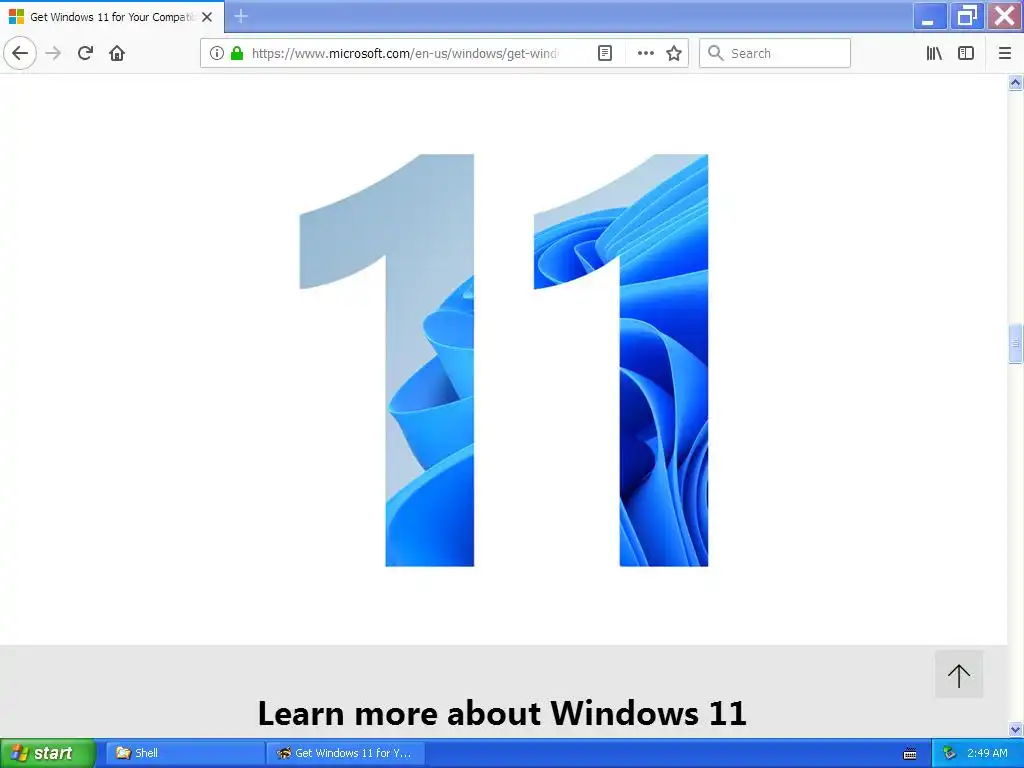
Task: Show site information icon in address bar
Action: pyautogui.click(x=217, y=53)
